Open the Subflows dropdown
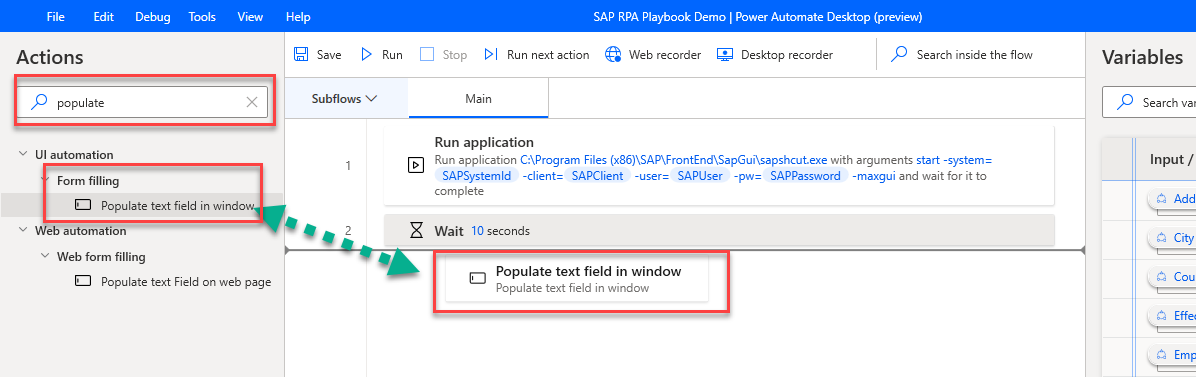1196x377 pixels. pyautogui.click(x=346, y=98)
